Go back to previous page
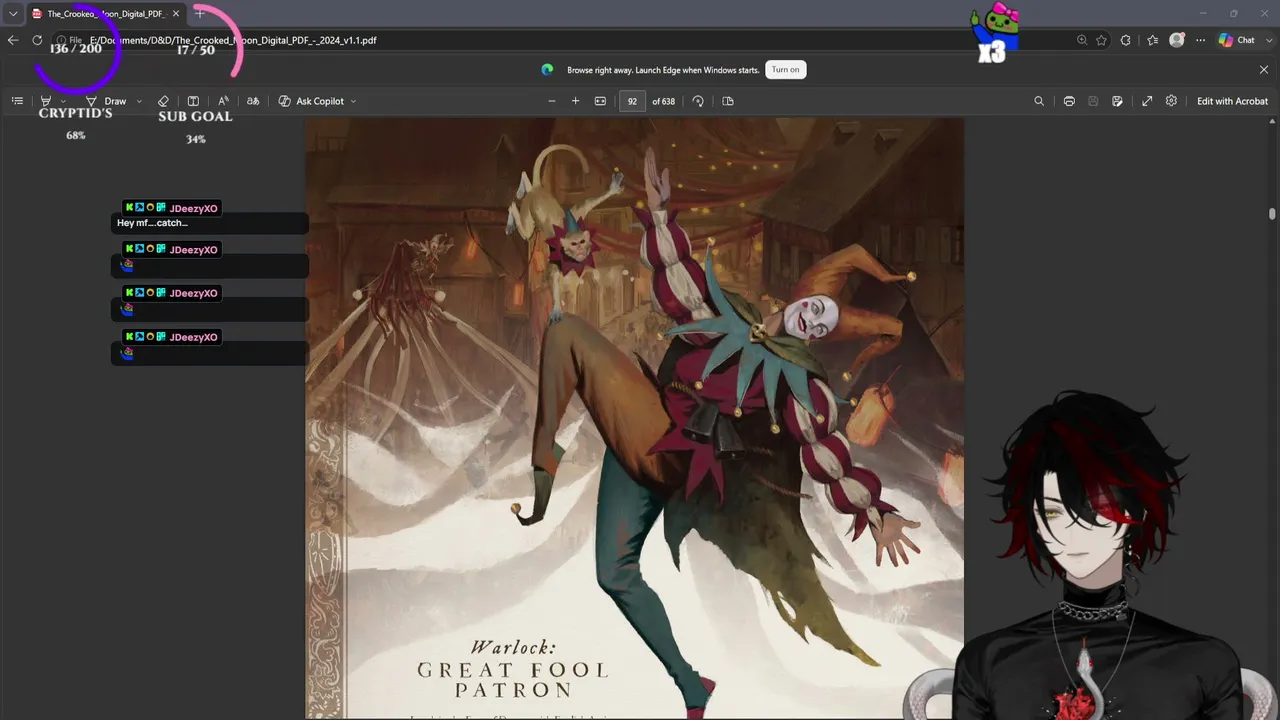1280x720 pixels. click(13, 40)
